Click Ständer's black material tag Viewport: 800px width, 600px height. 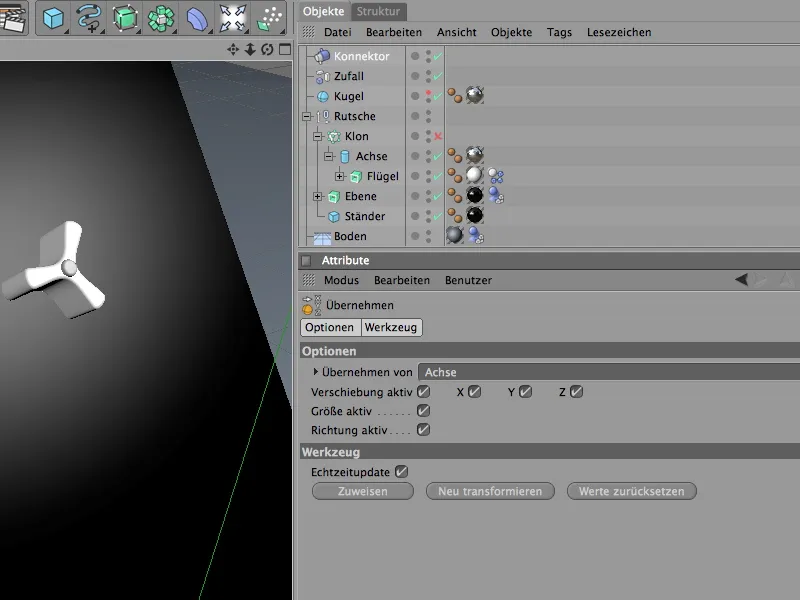[x=474, y=215]
